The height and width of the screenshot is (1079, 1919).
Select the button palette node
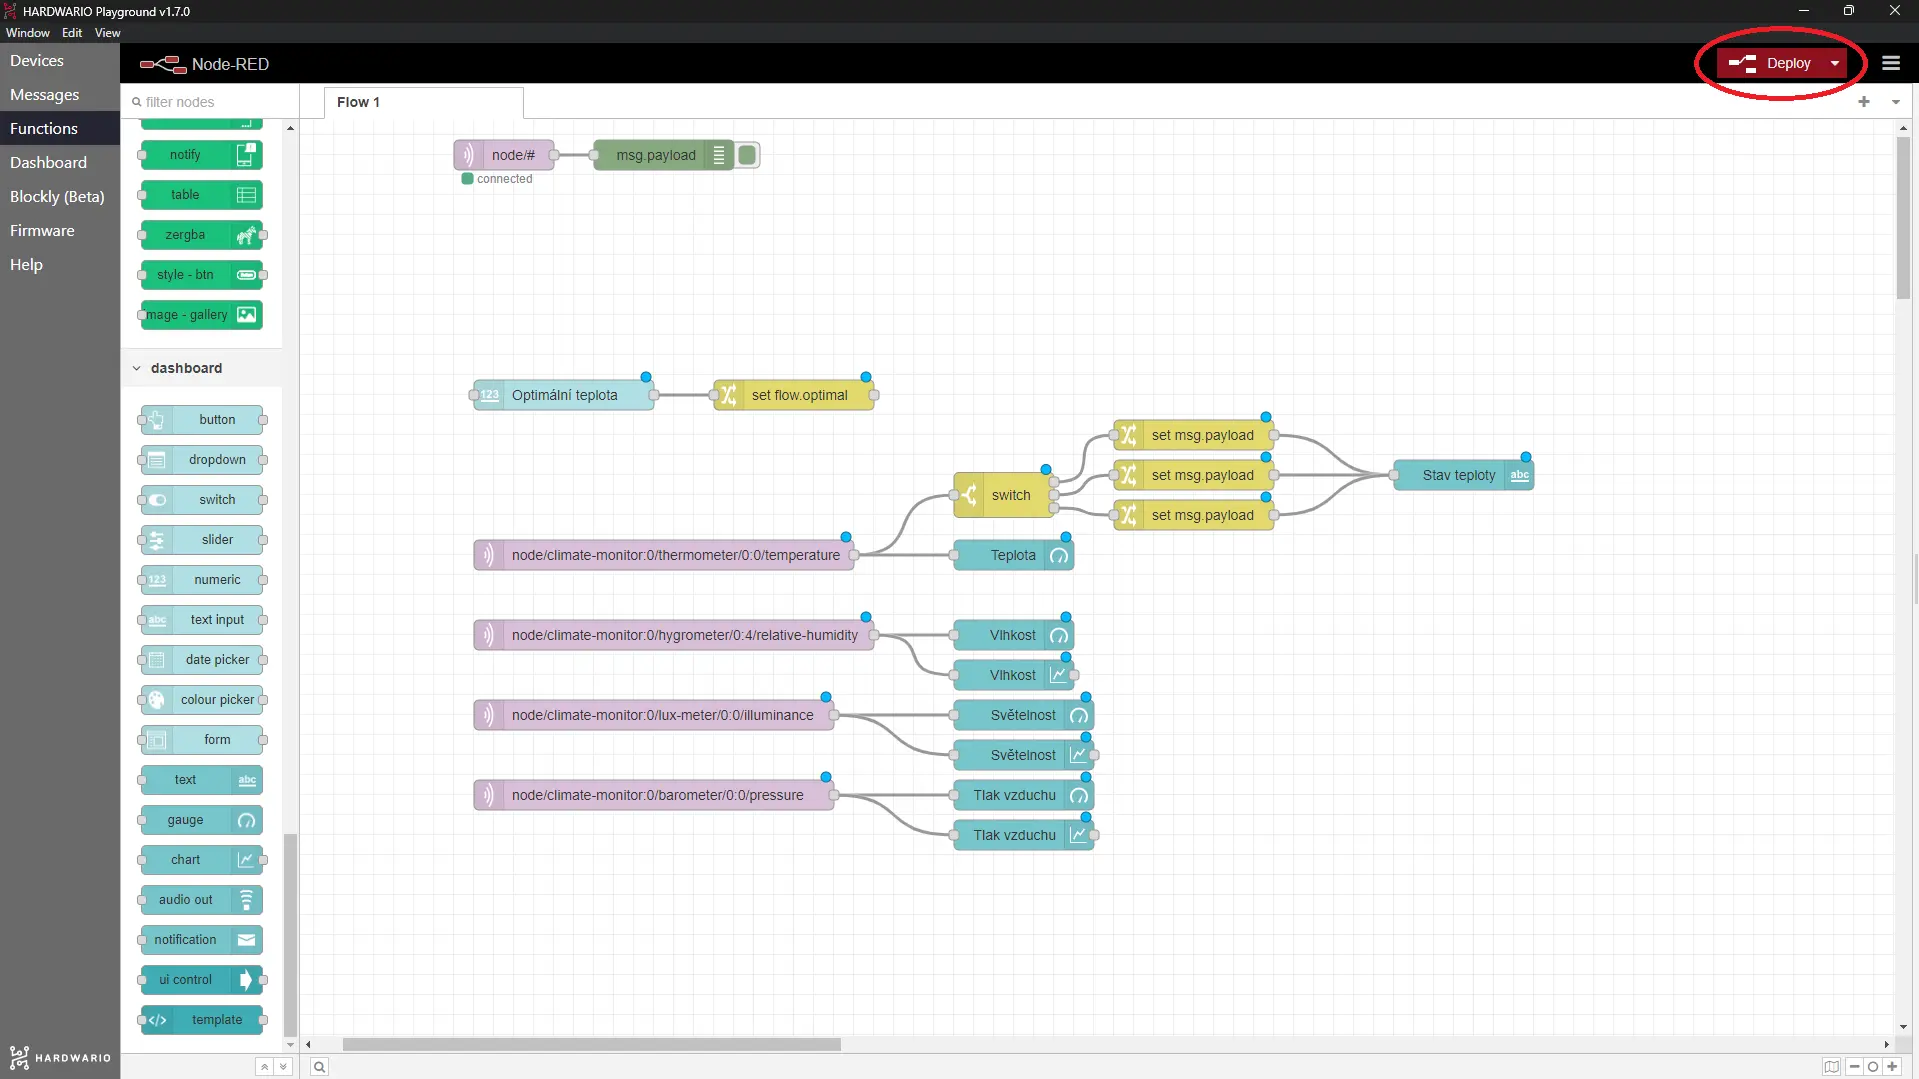(202, 420)
